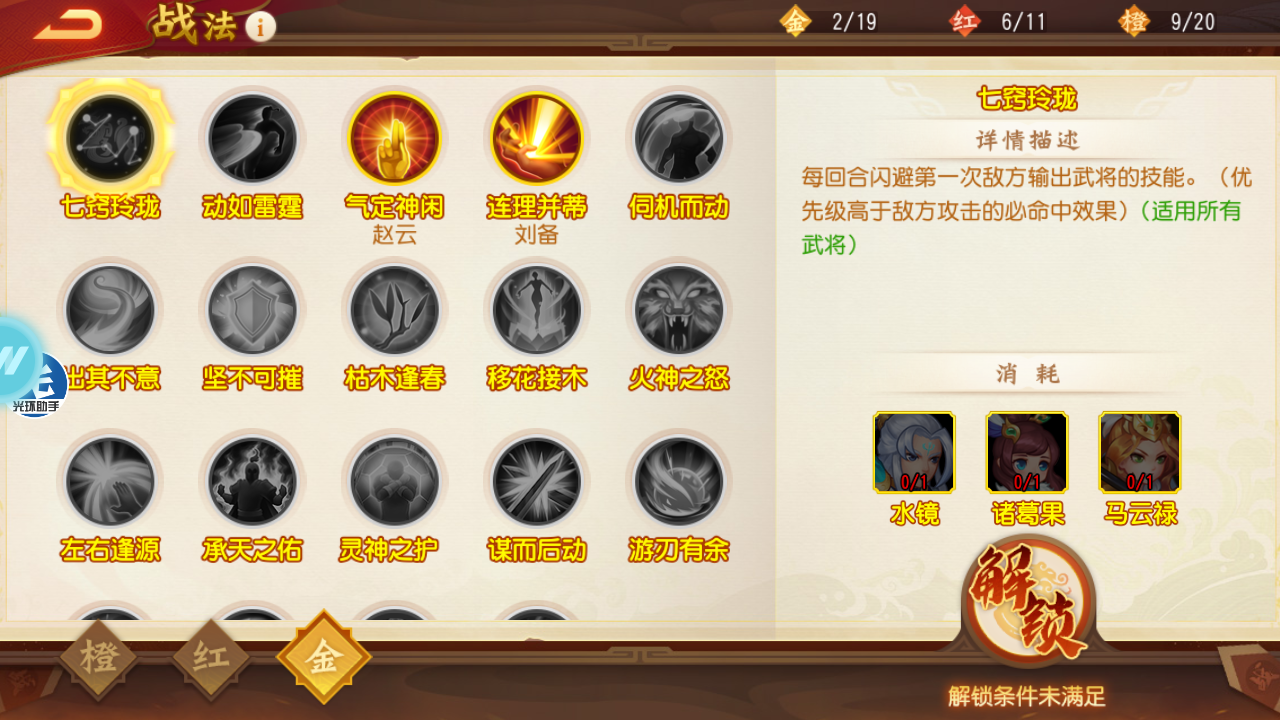Open the 水镜 hero portrait
The width and height of the screenshot is (1280, 720).
click(914, 452)
